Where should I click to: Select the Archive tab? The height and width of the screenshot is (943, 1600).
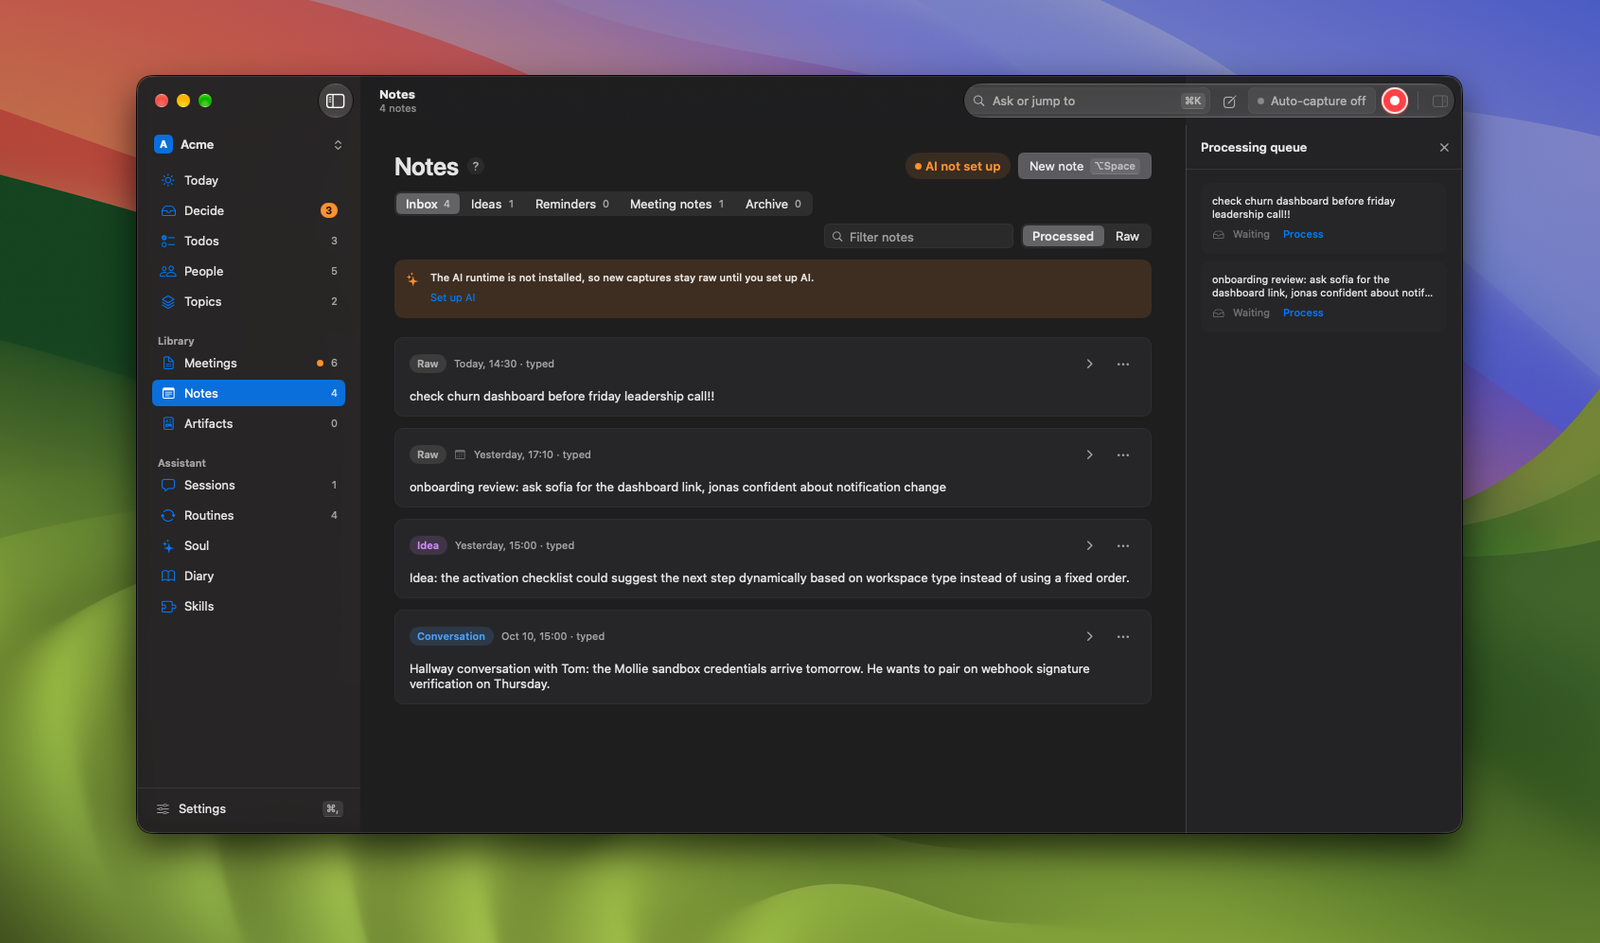pos(773,204)
